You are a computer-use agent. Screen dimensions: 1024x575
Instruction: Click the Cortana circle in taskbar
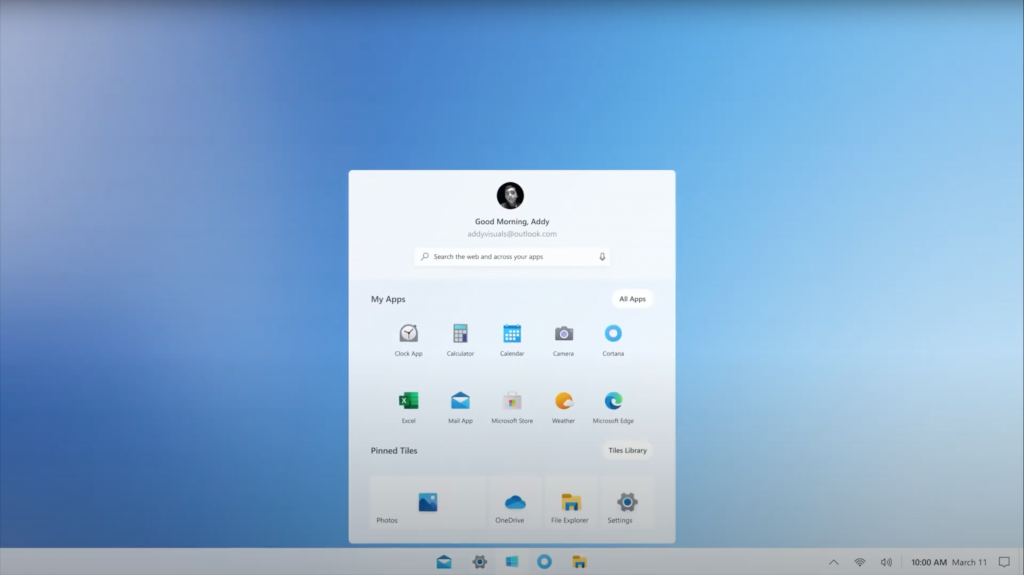click(545, 562)
